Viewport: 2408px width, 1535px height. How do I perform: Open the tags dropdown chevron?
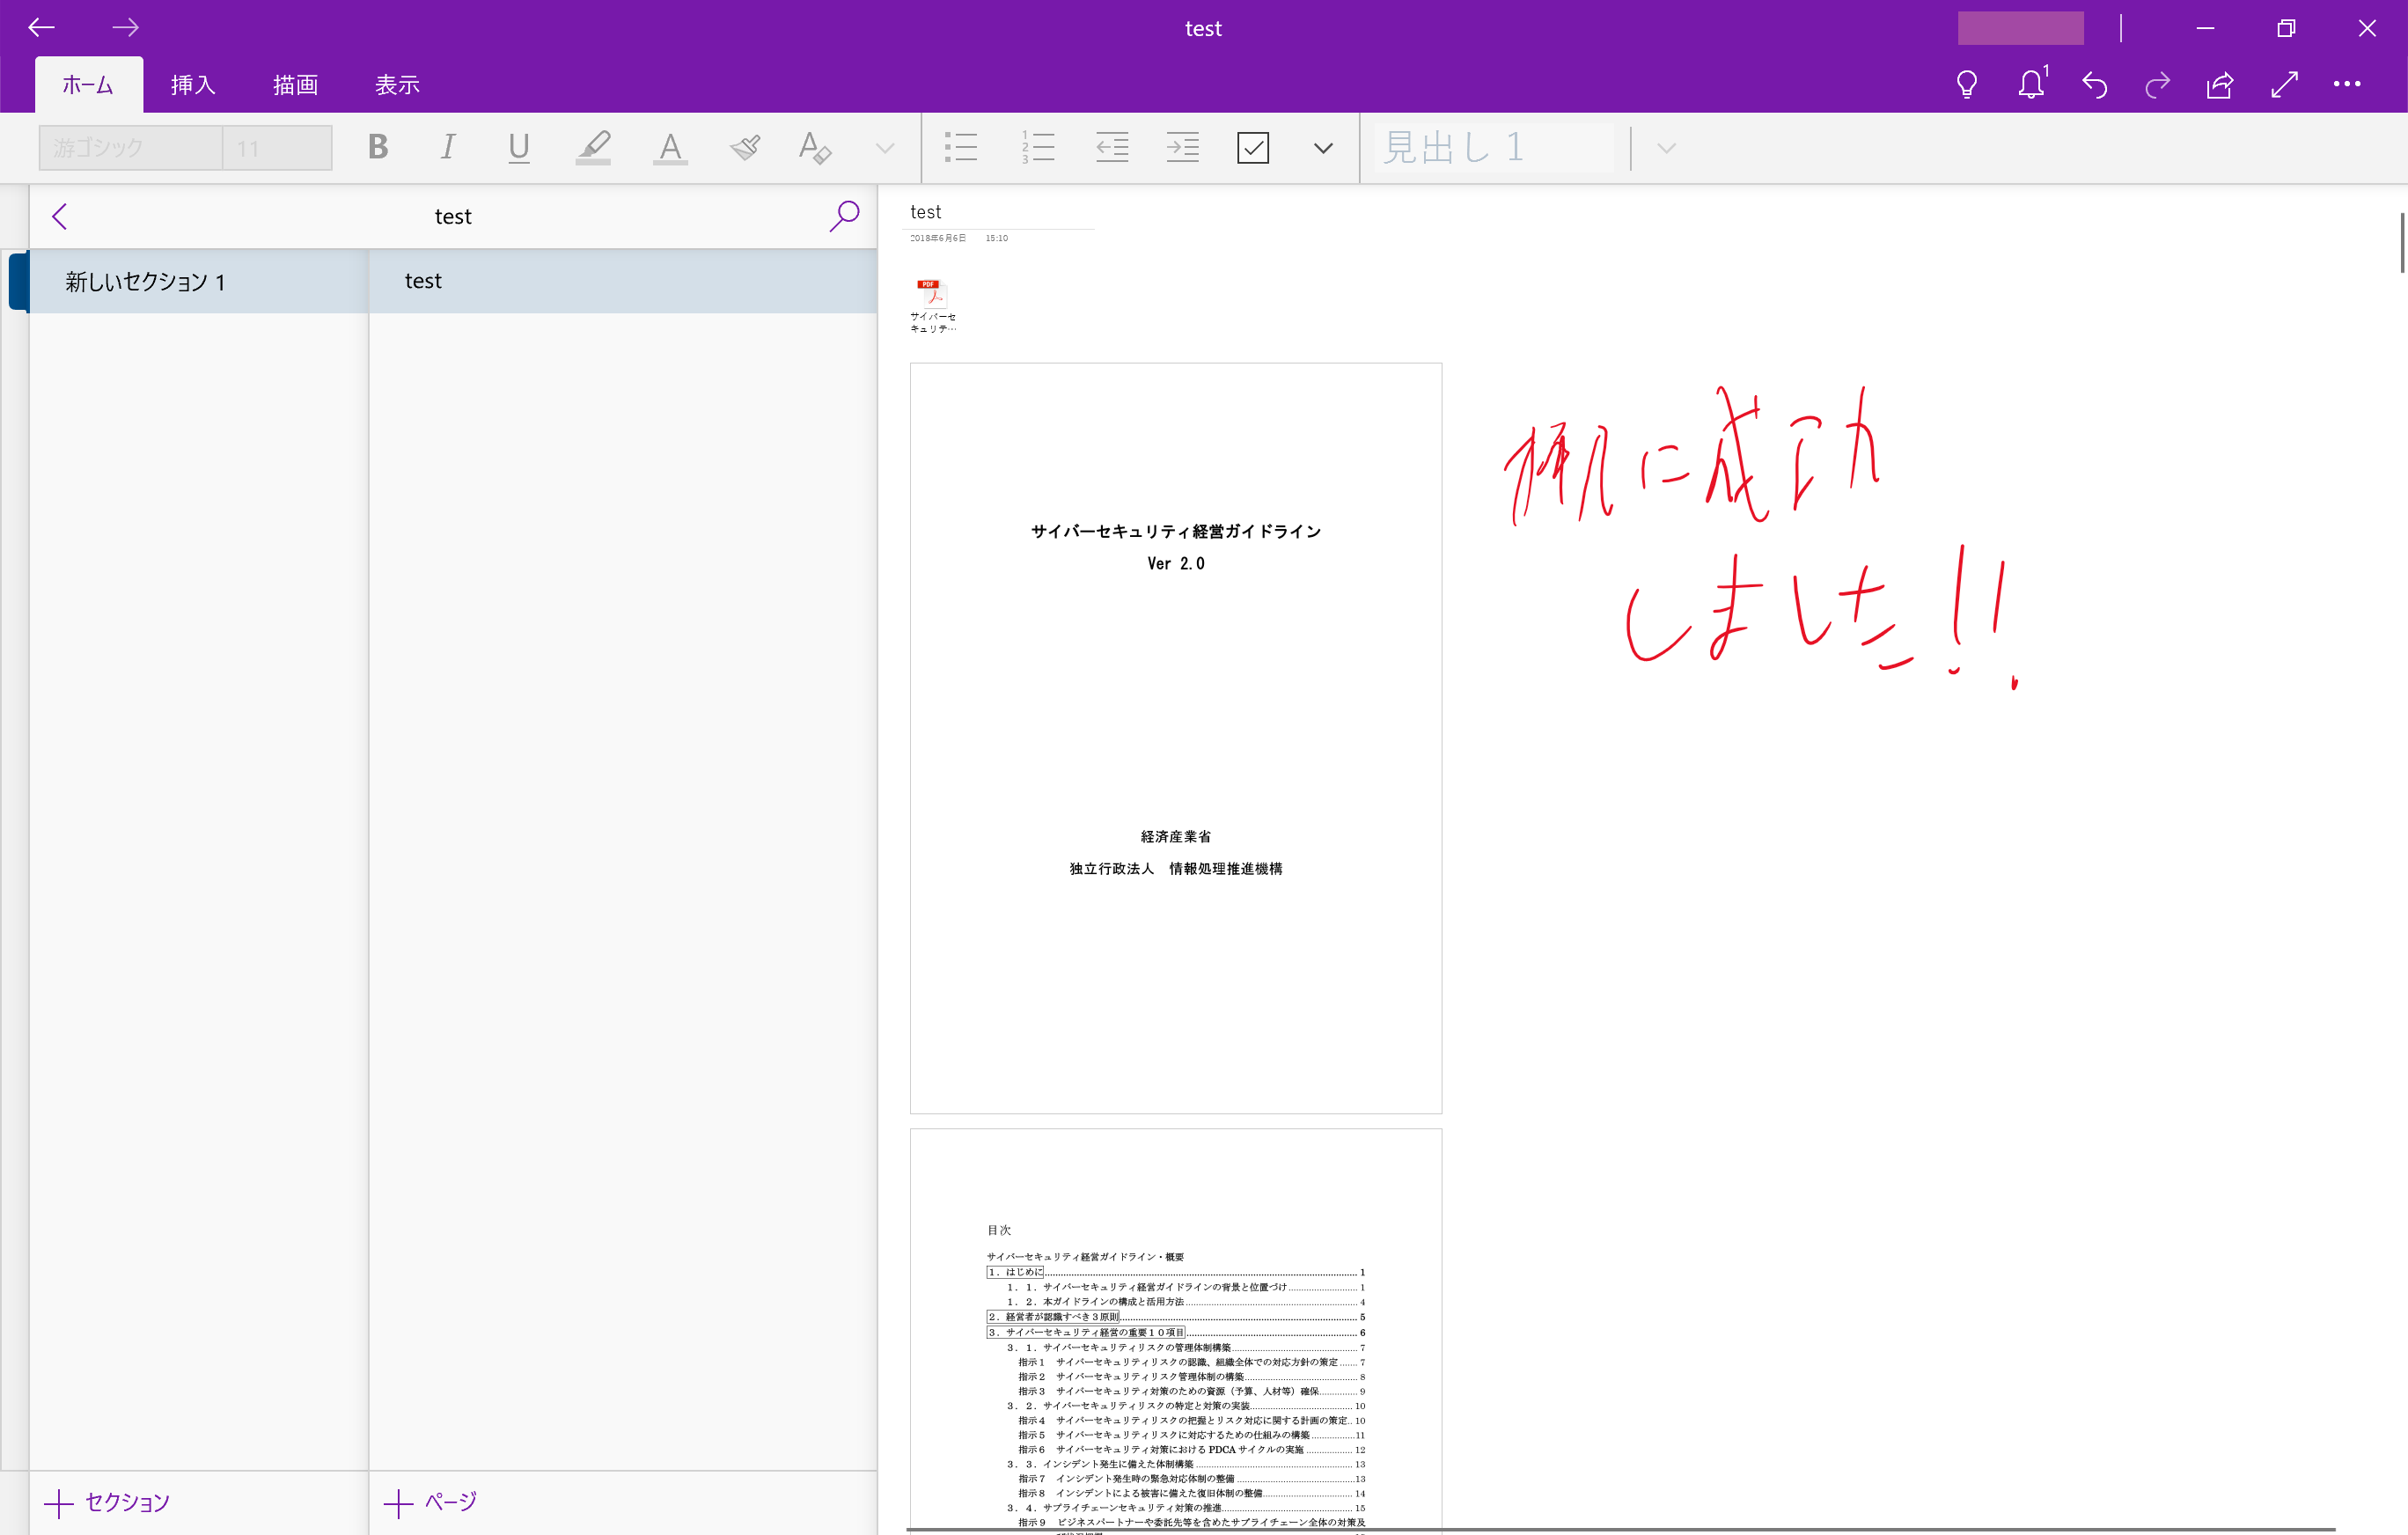(1322, 147)
